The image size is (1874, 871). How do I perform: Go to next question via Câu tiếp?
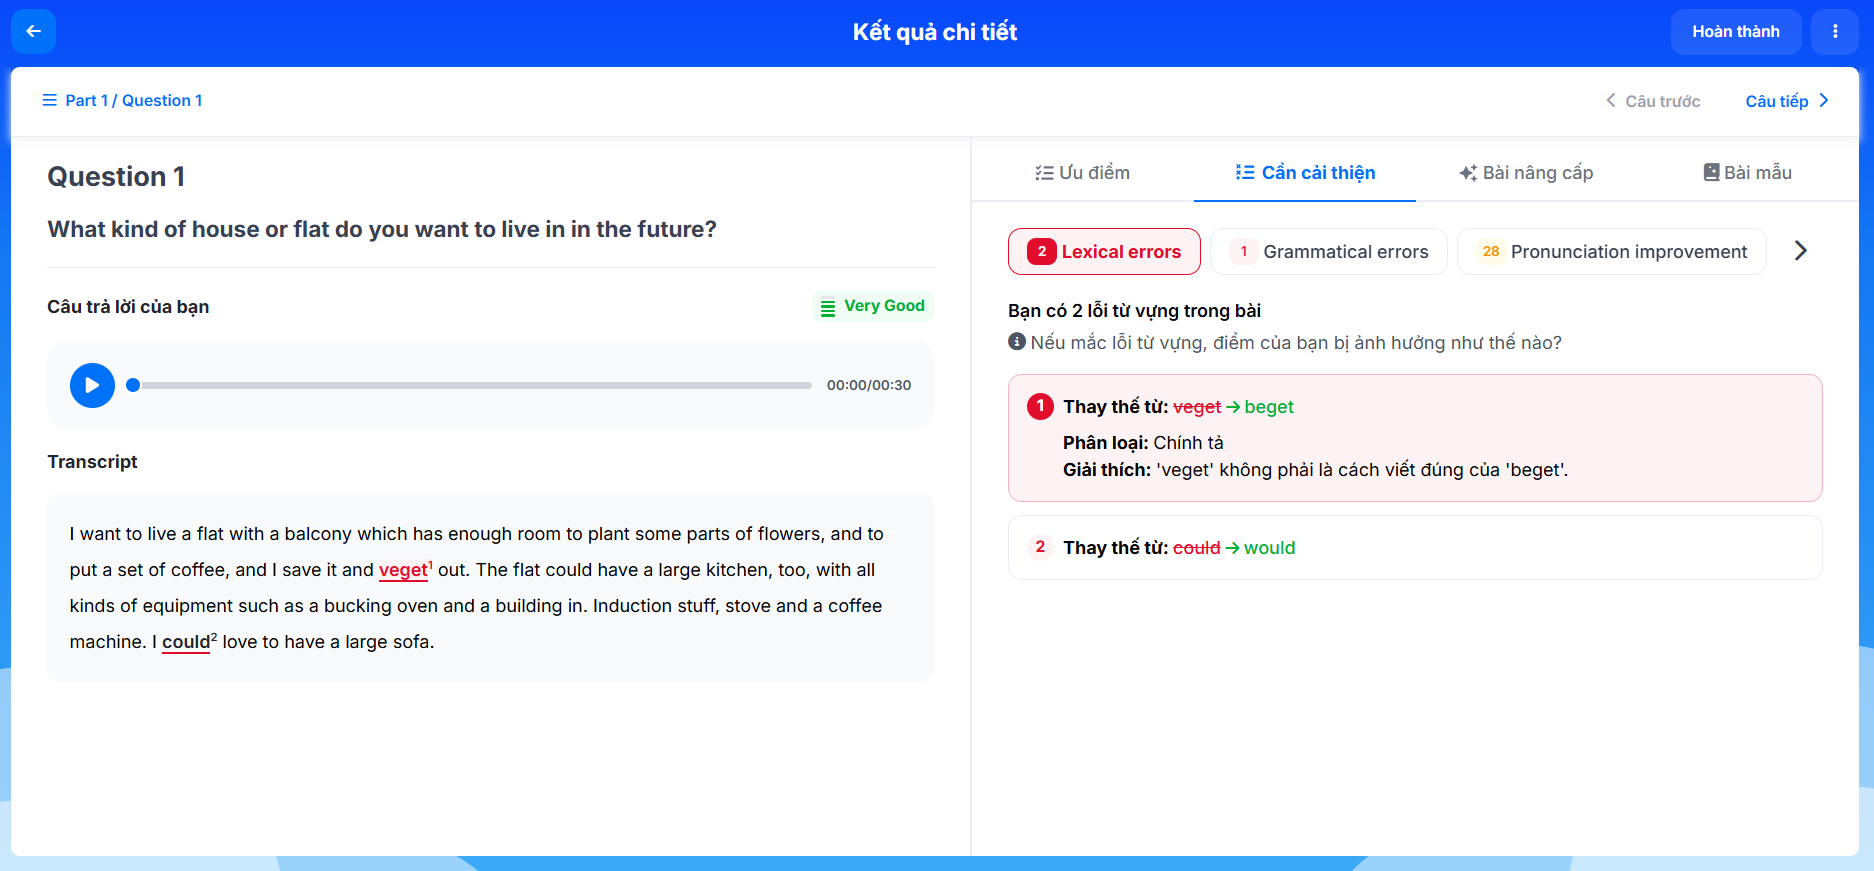point(1786,101)
